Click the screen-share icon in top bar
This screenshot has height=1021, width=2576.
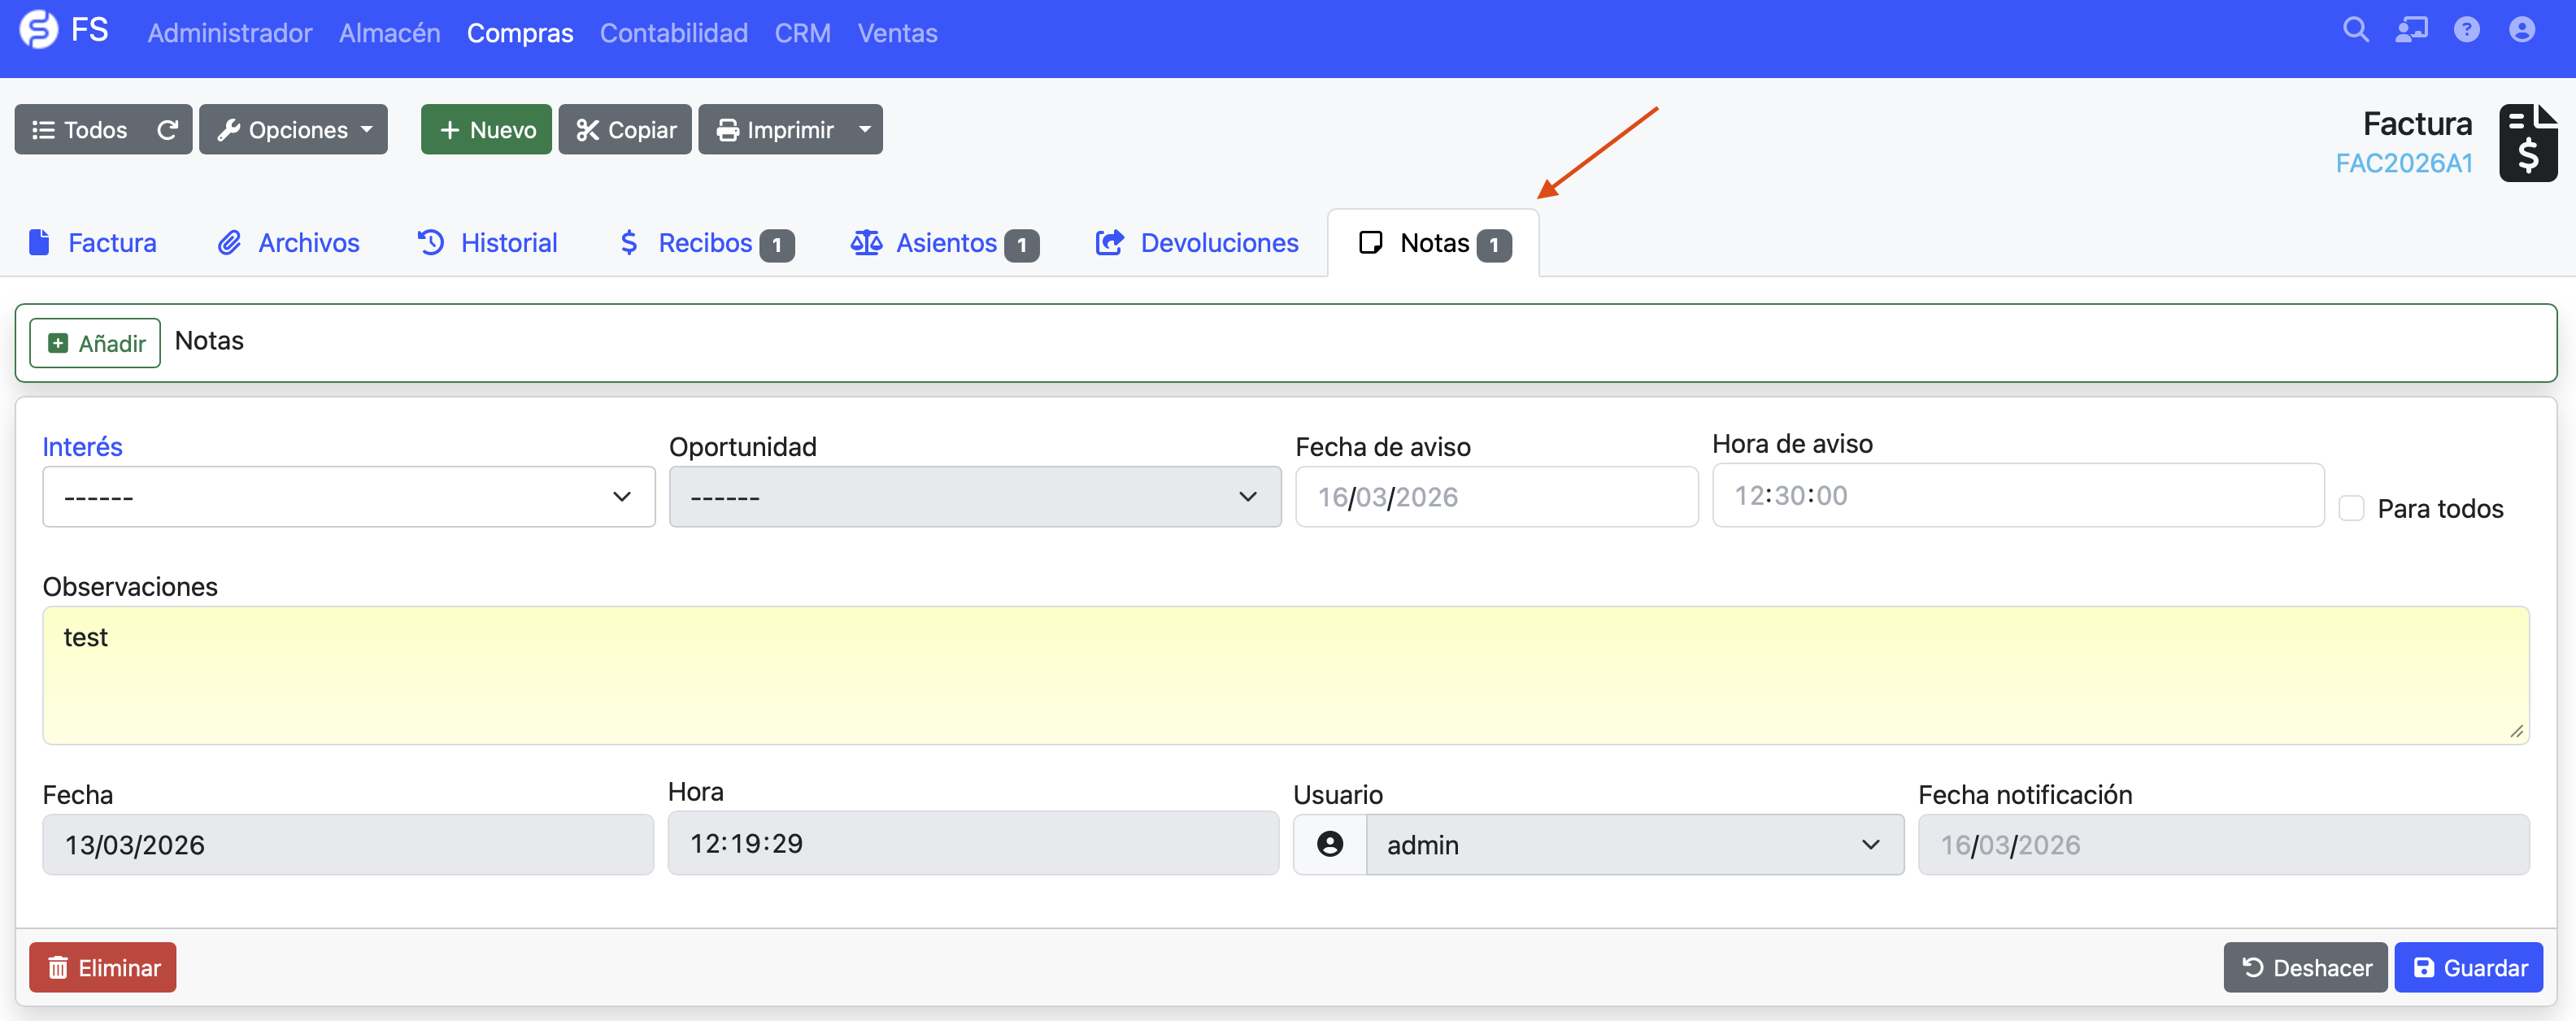[2410, 30]
